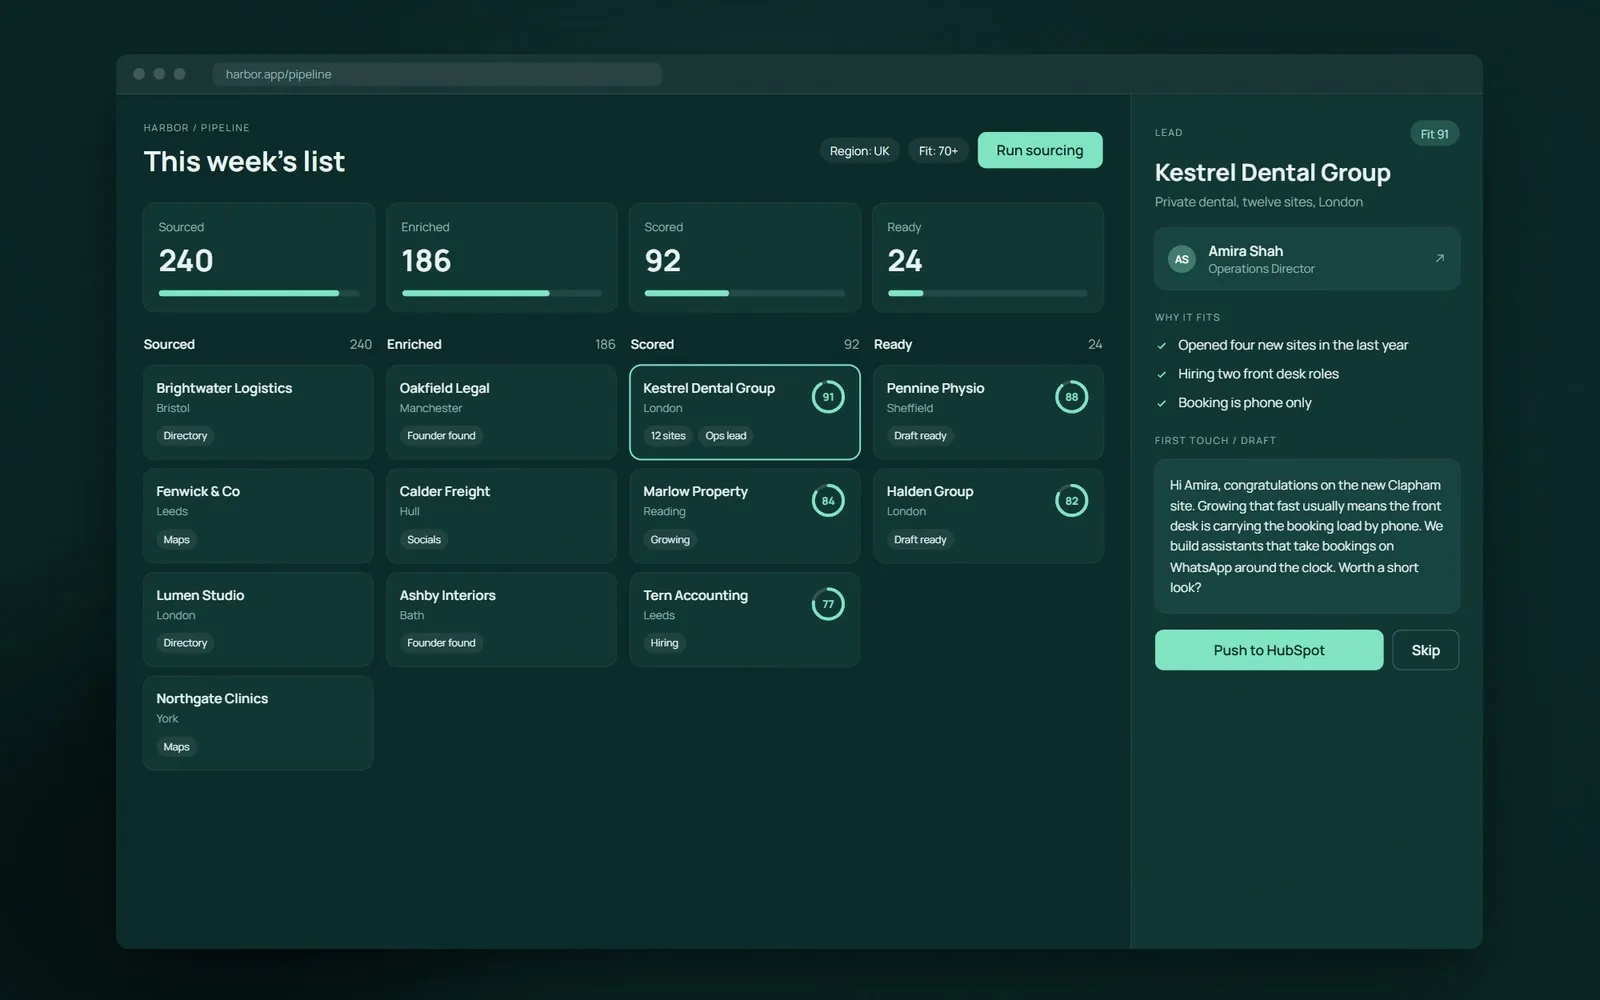The image size is (1600, 1000).
Task: Click checkmark beside Booking is phone only
Action: (x=1162, y=403)
